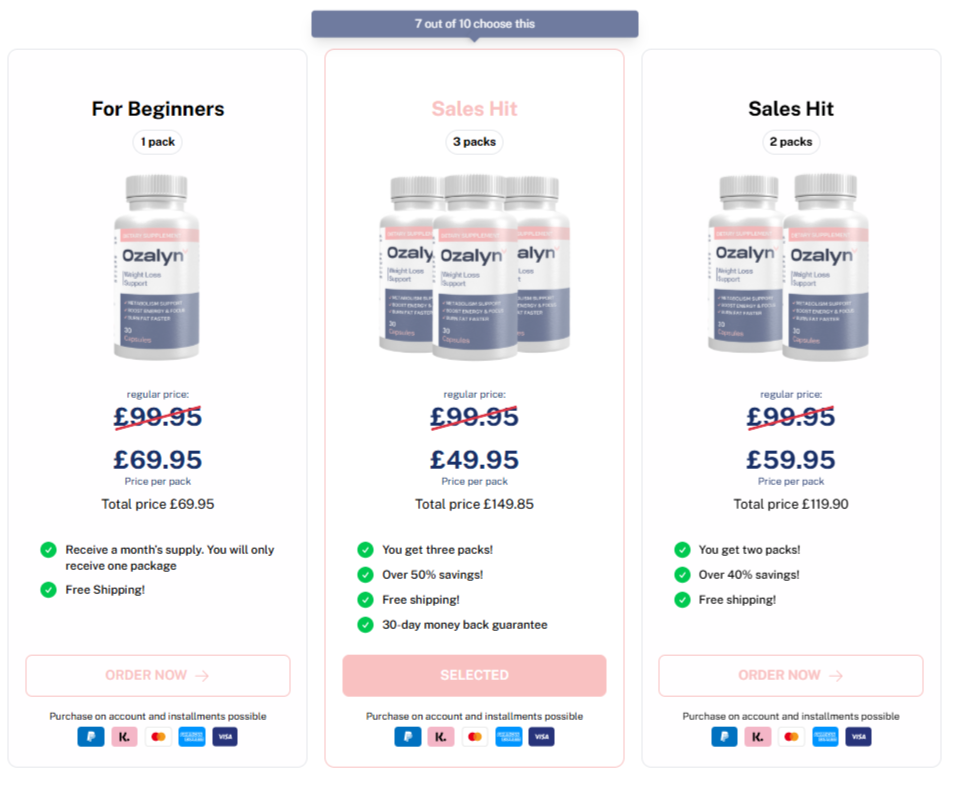Click ORDER NOW in the 2-pack column
The height and width of the screenshot is (786, 958).
pos(790,675)
